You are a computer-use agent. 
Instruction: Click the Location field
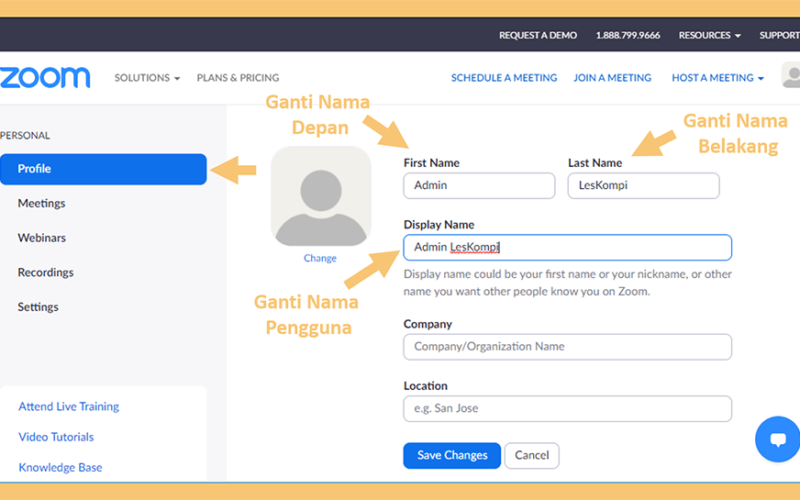(x=567, y=409)
